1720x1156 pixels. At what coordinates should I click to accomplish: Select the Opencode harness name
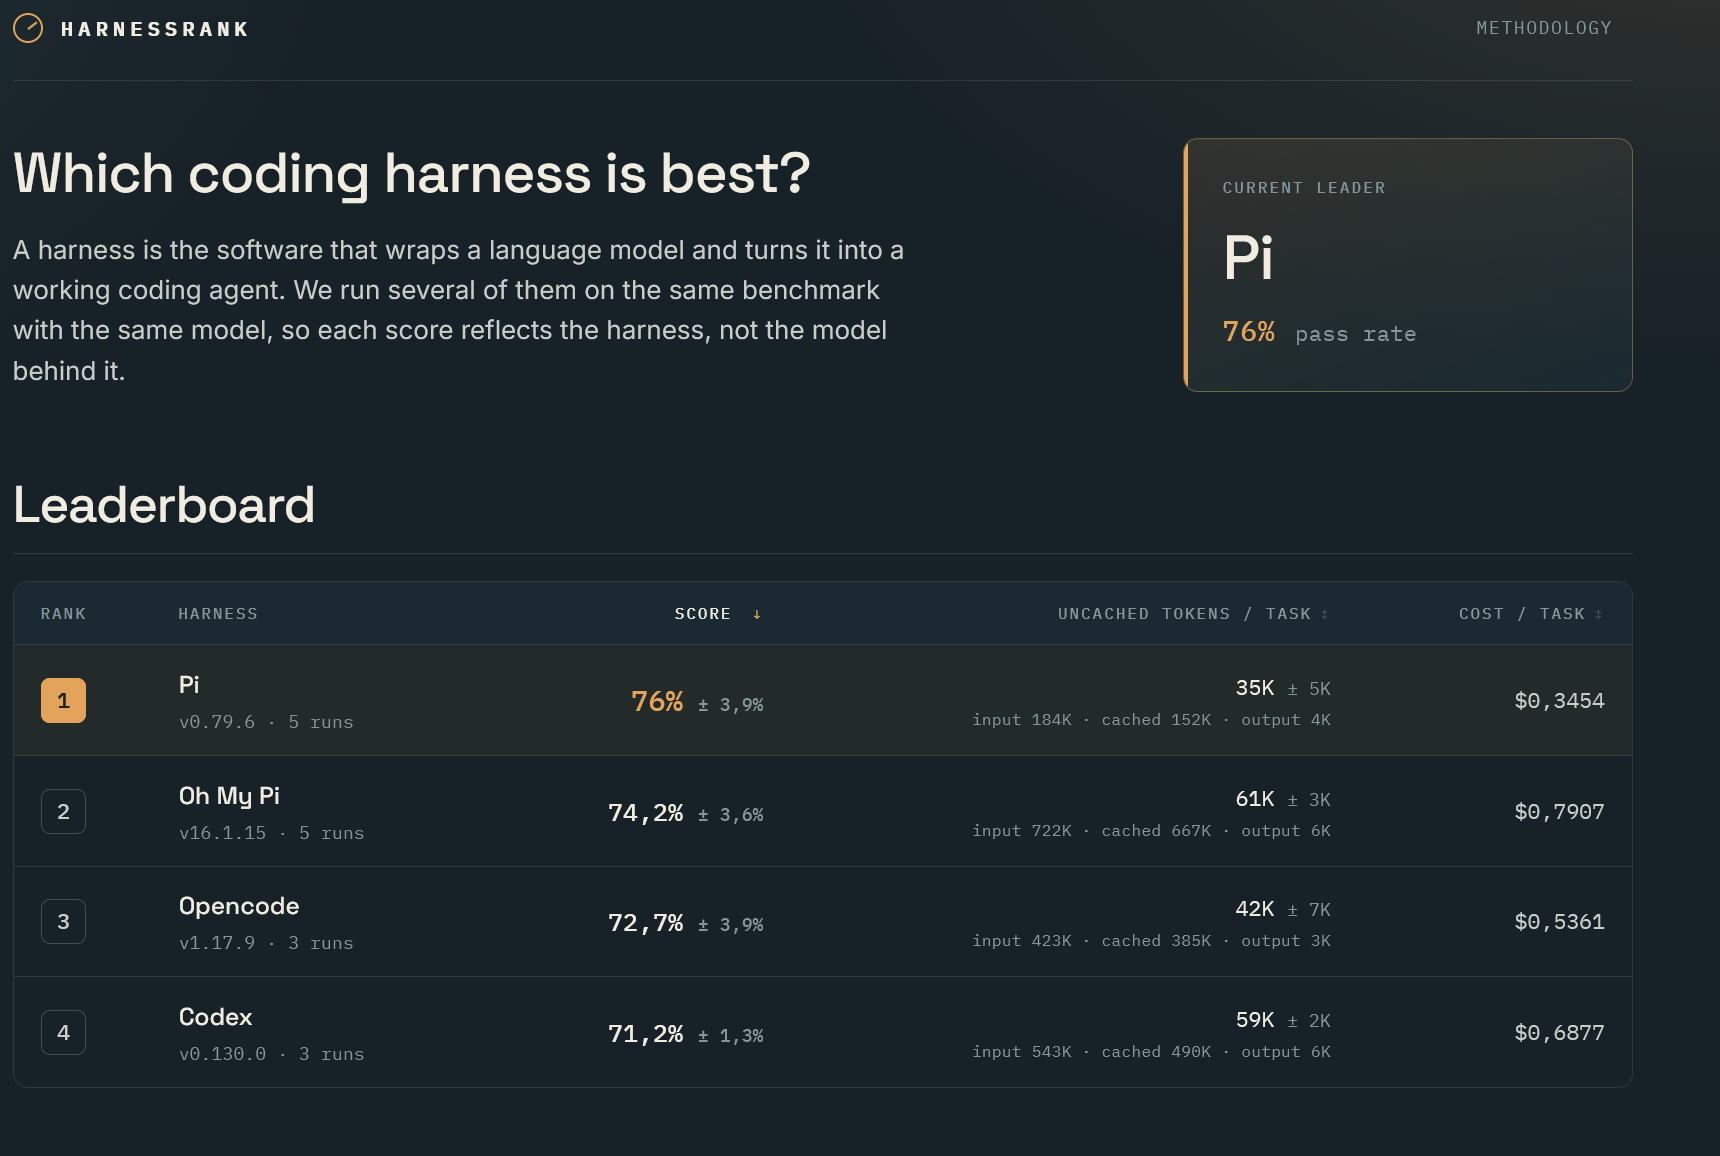239,906
